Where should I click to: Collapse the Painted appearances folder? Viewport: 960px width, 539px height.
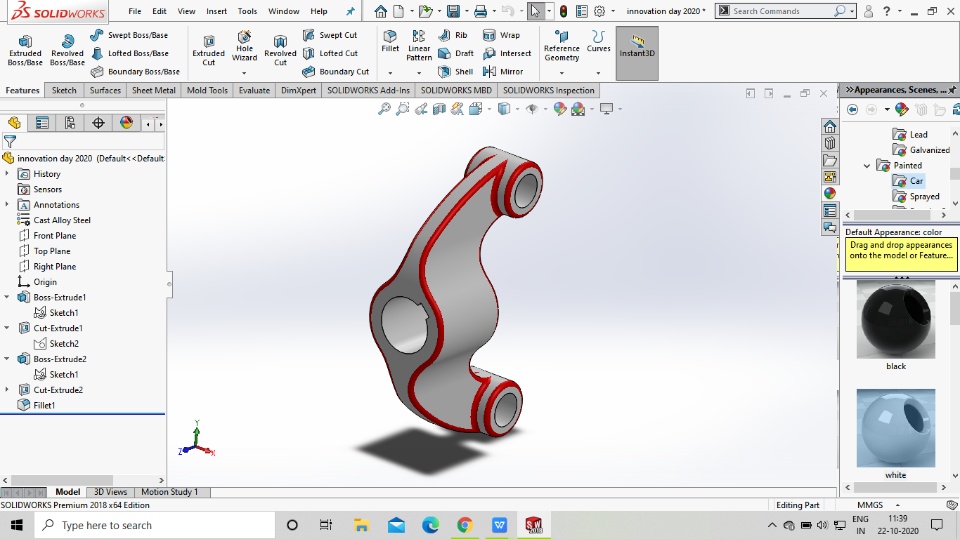pyautogui.click(x=867, y=165)
